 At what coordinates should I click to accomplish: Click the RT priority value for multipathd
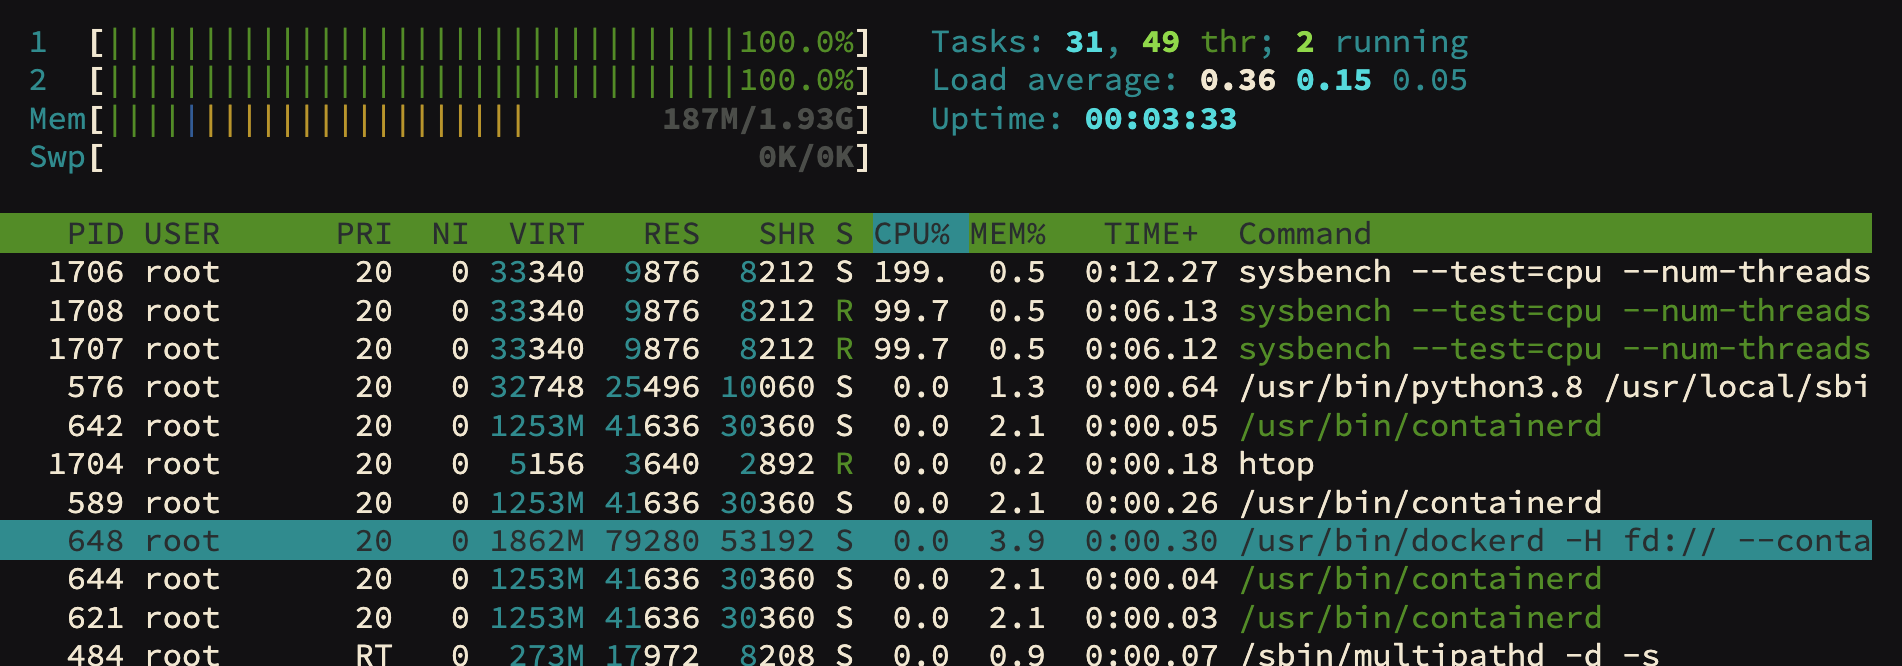click(374, 655)
